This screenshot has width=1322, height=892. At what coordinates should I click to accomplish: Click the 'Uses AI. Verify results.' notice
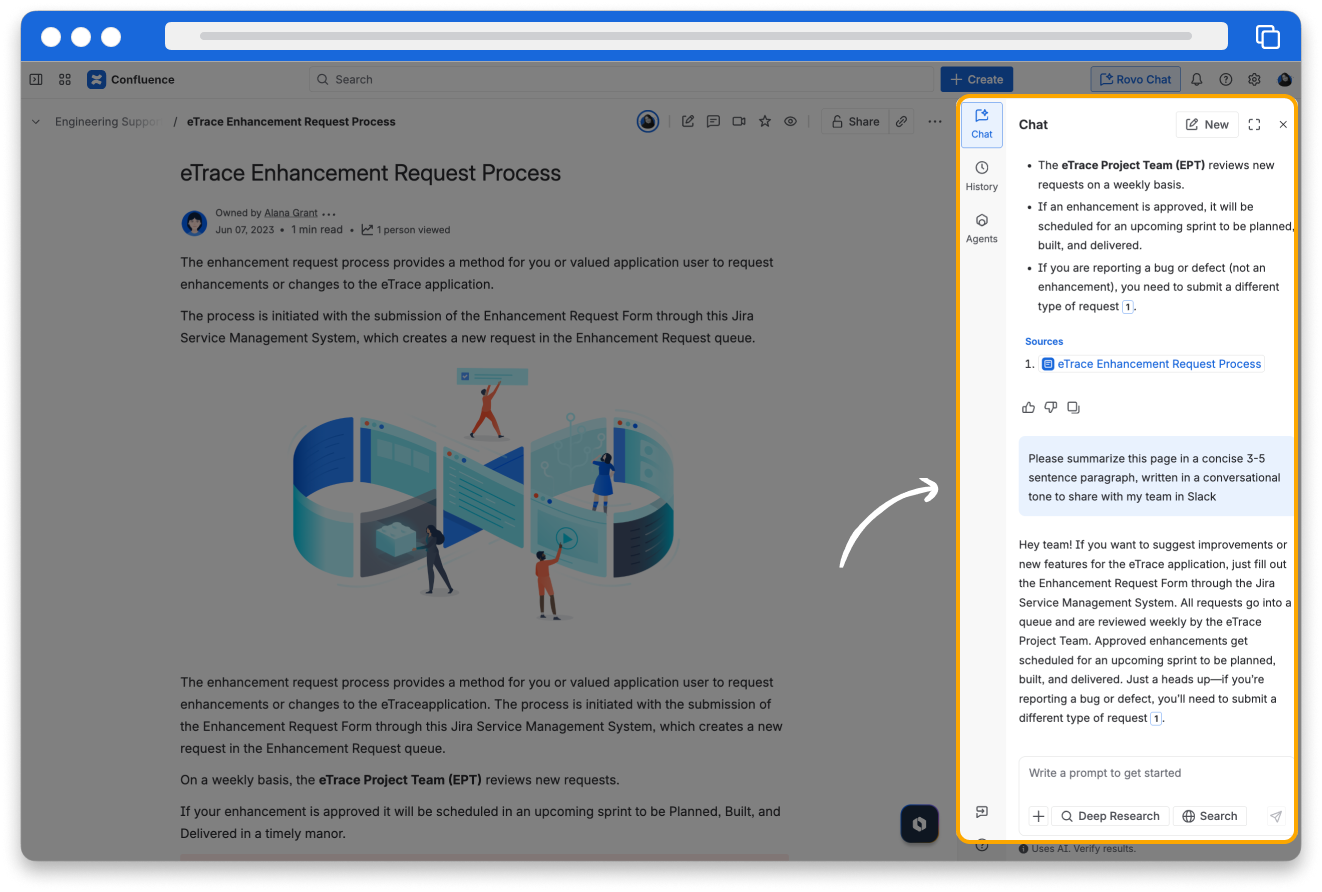tap(1077, 848)
